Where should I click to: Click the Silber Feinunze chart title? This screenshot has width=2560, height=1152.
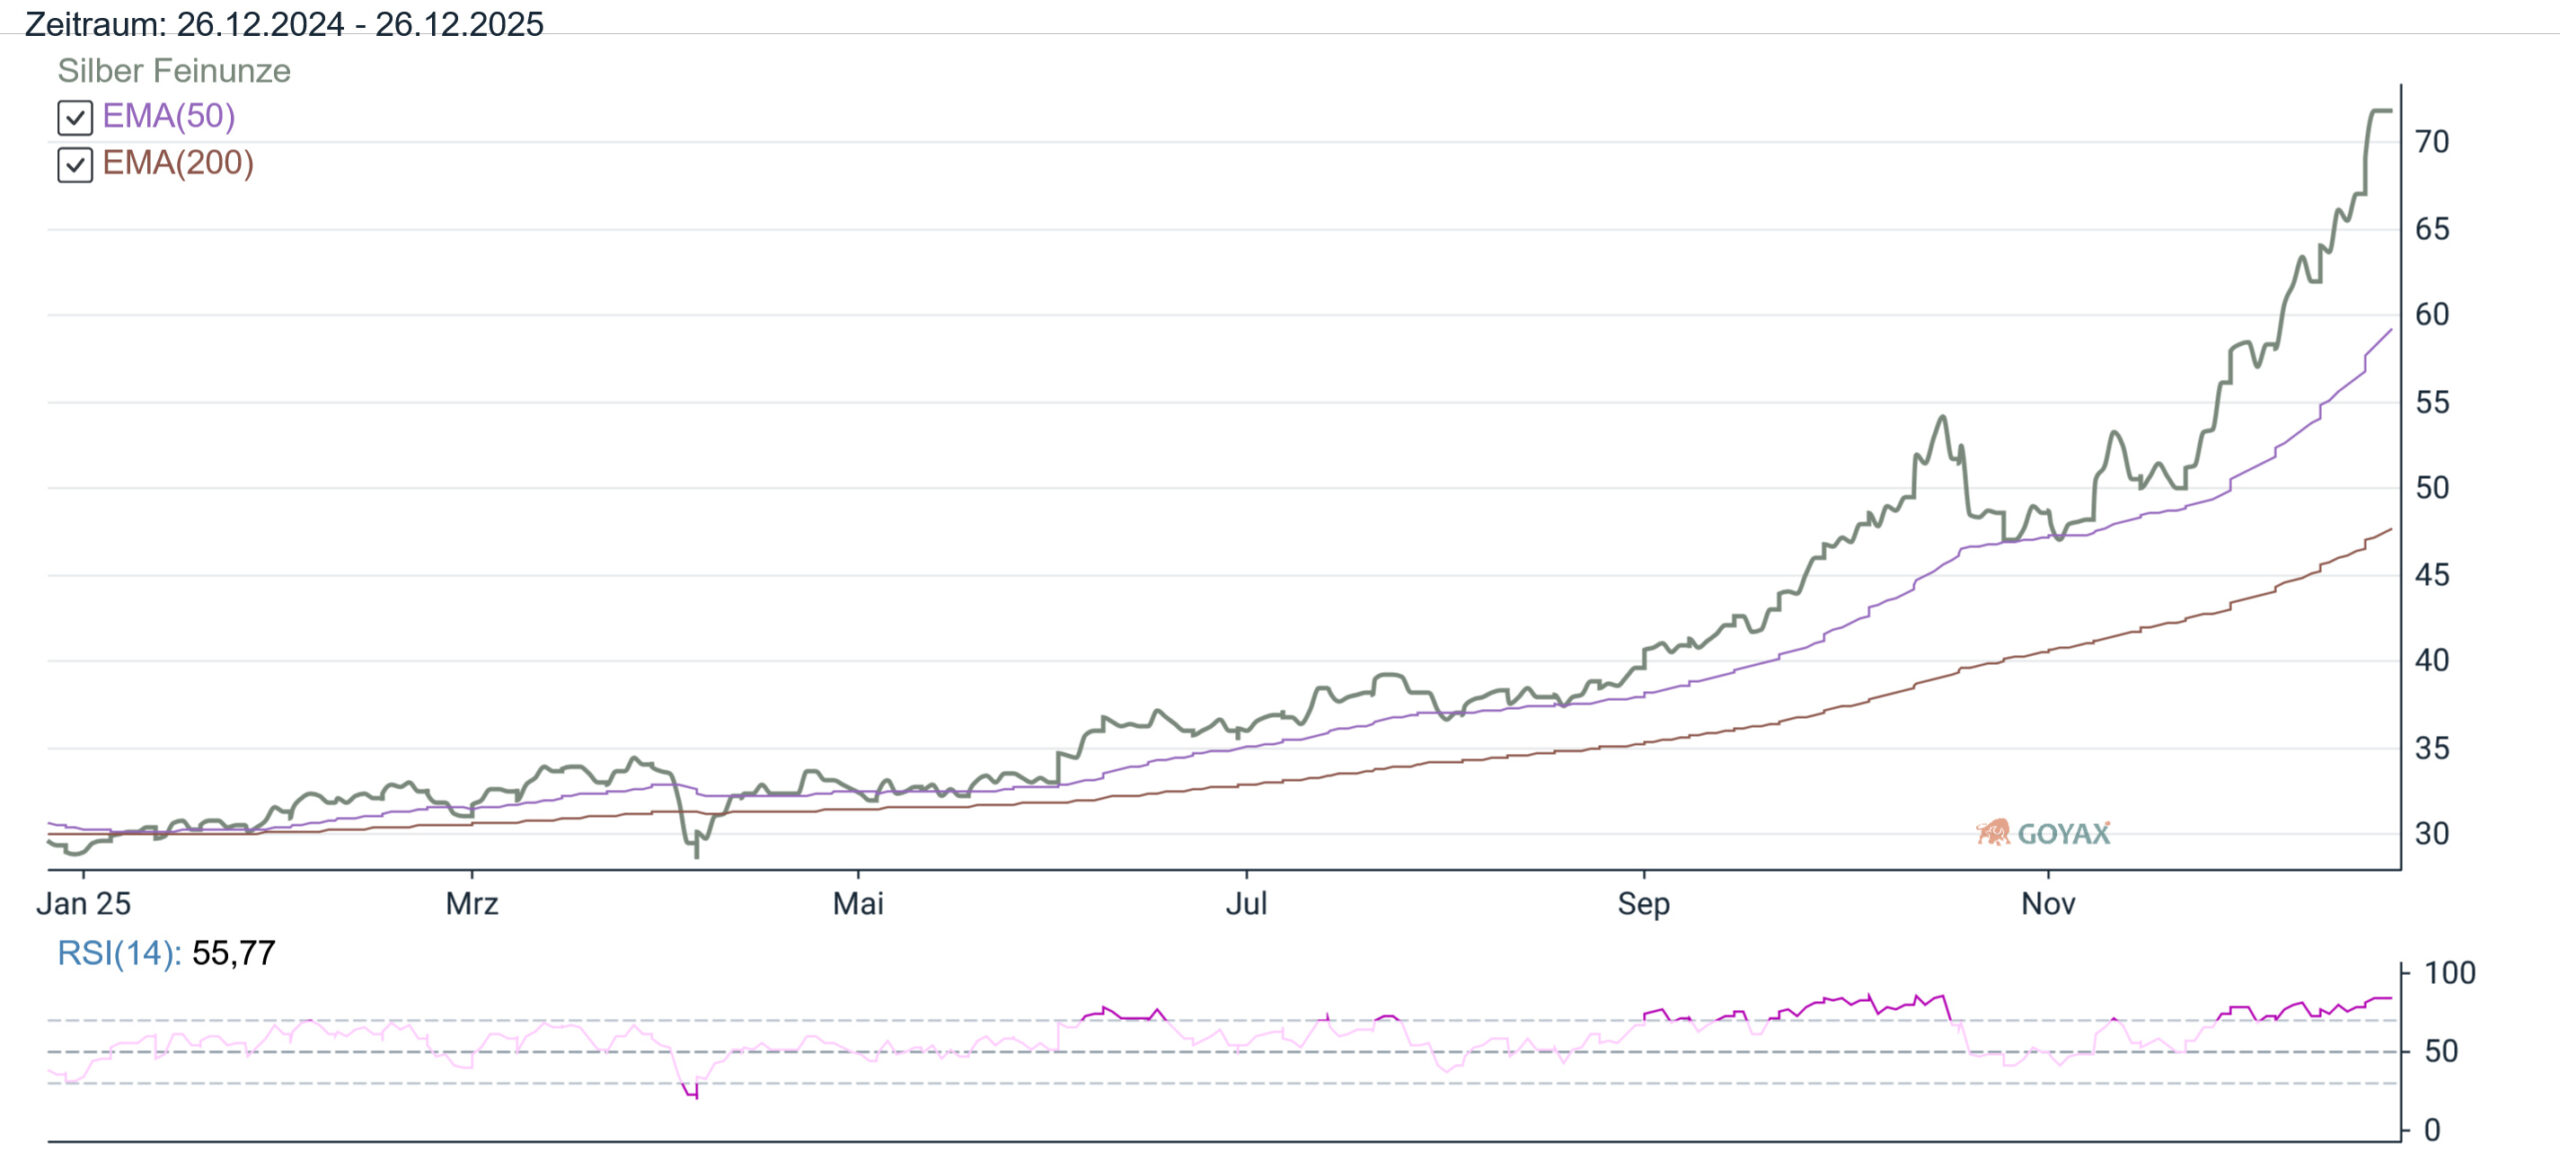(174, 71)
